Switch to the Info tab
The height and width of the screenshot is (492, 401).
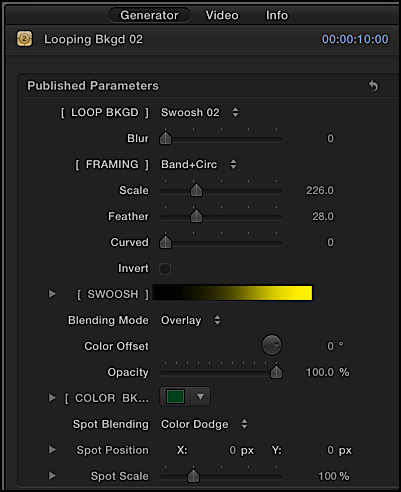tap(277, 15)
